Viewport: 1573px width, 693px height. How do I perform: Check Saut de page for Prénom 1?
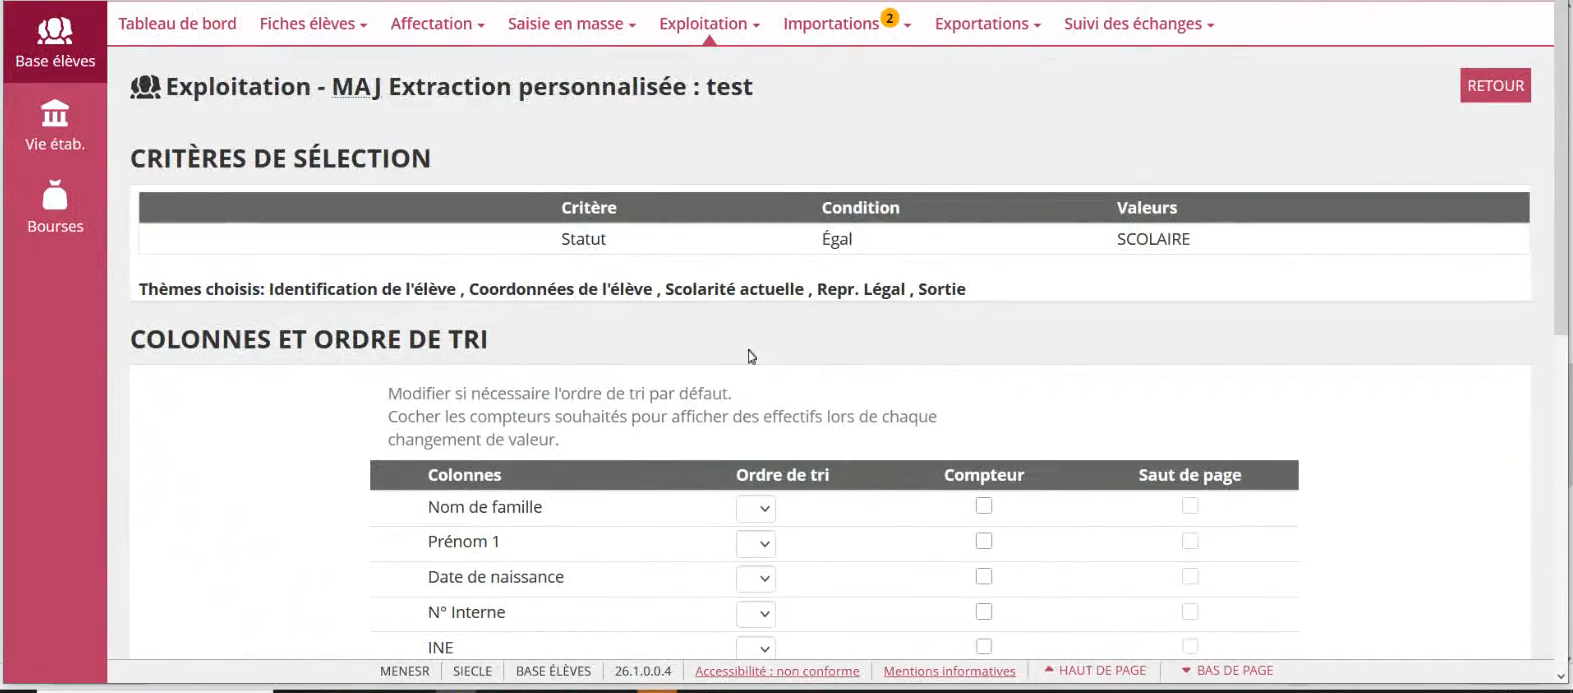1190,541
